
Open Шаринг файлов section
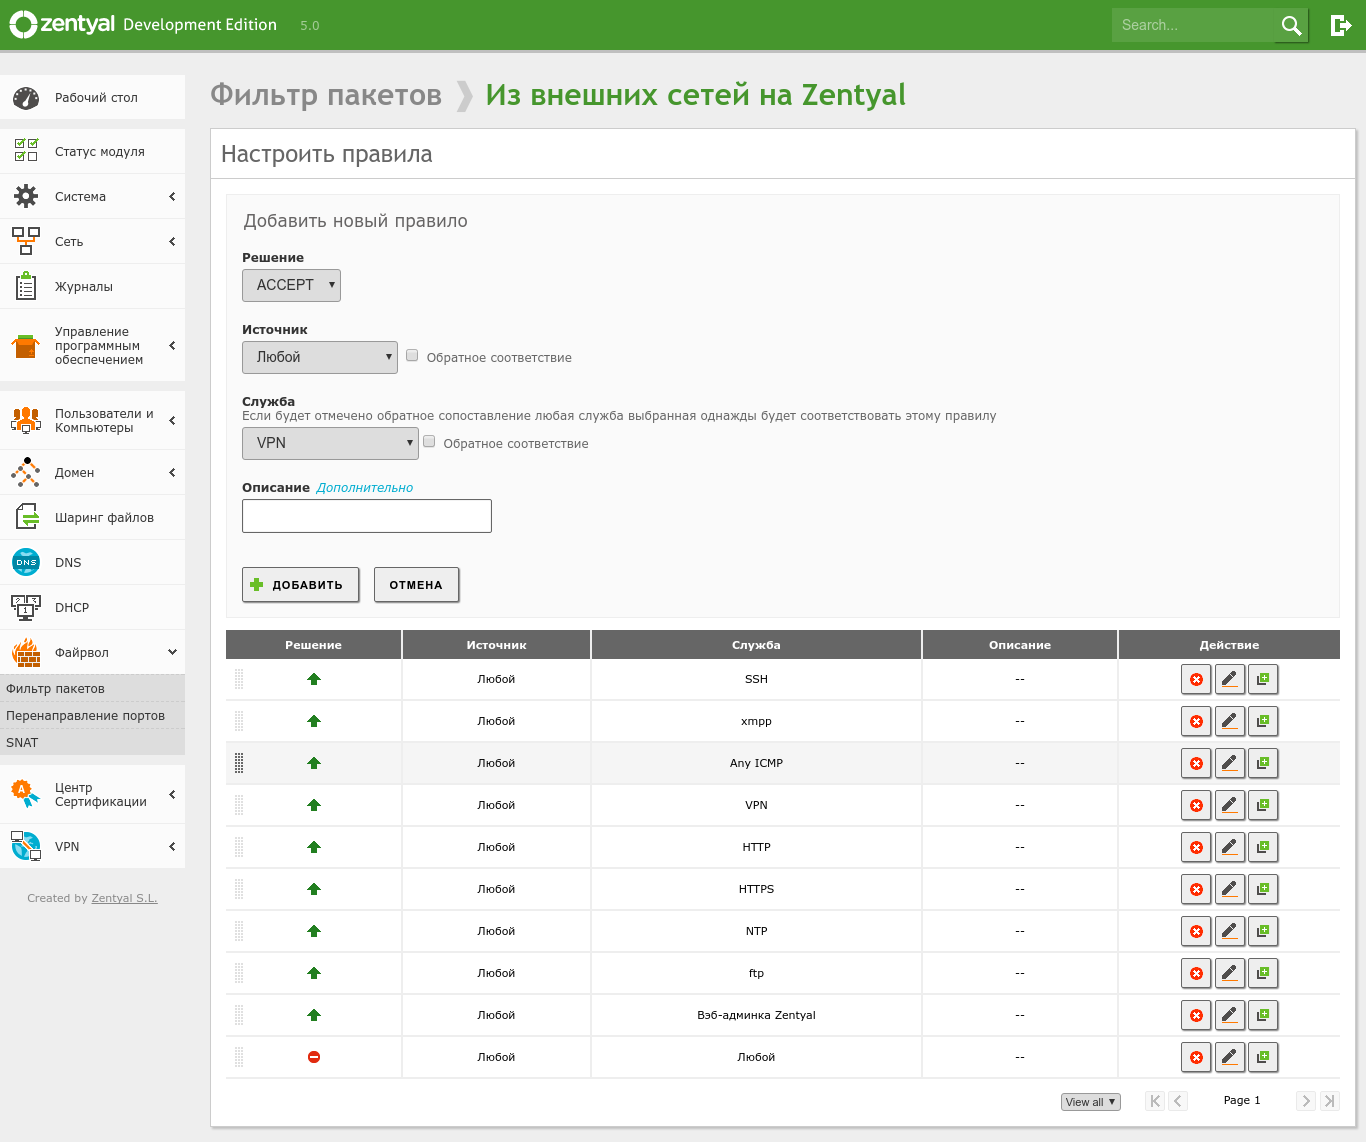click(92, 517)
